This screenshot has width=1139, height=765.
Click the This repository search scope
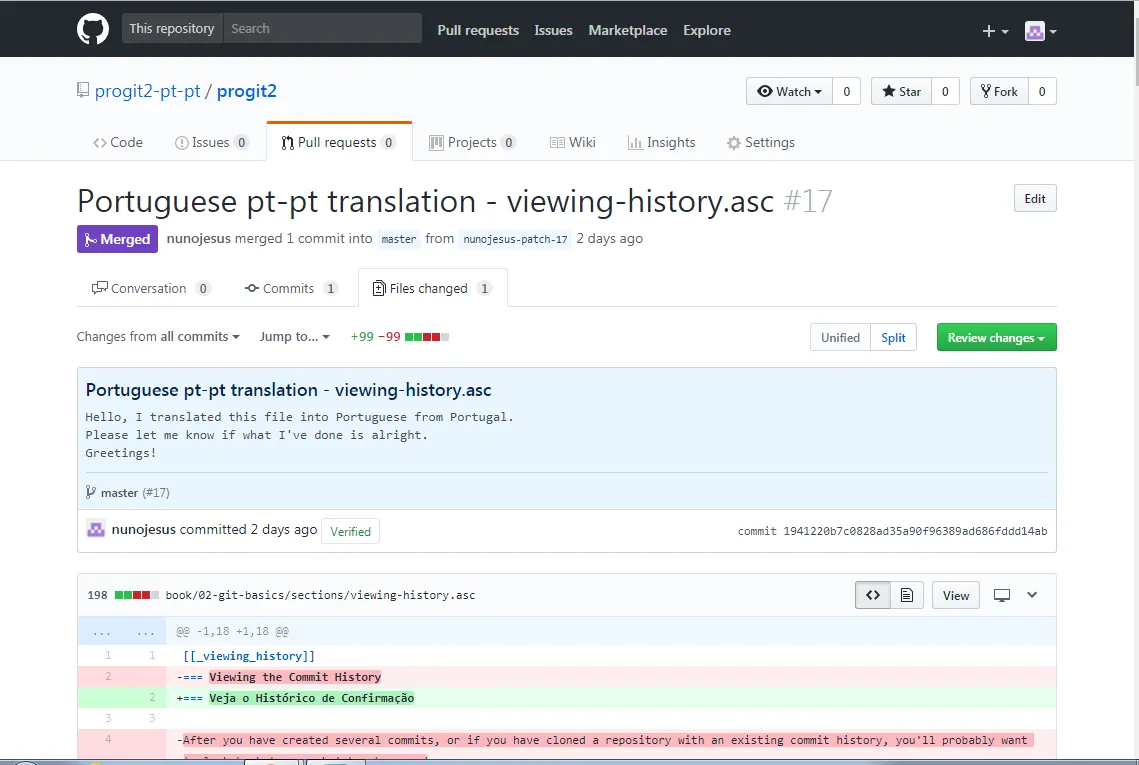coord(172,28)
